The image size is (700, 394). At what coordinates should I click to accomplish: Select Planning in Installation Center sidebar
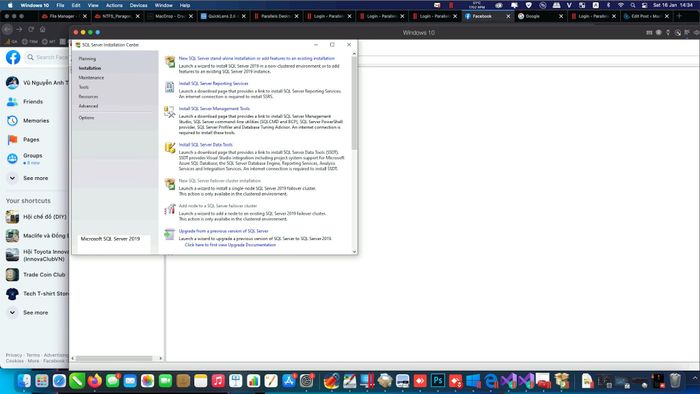(x=87, y=59)
